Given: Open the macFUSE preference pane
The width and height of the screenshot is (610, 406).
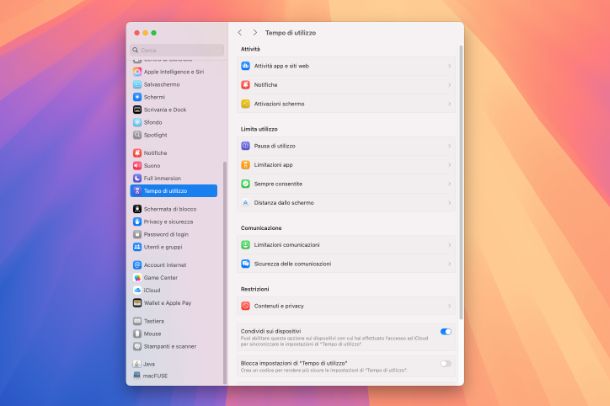Looking at the screenshot, I should point(155,376).
